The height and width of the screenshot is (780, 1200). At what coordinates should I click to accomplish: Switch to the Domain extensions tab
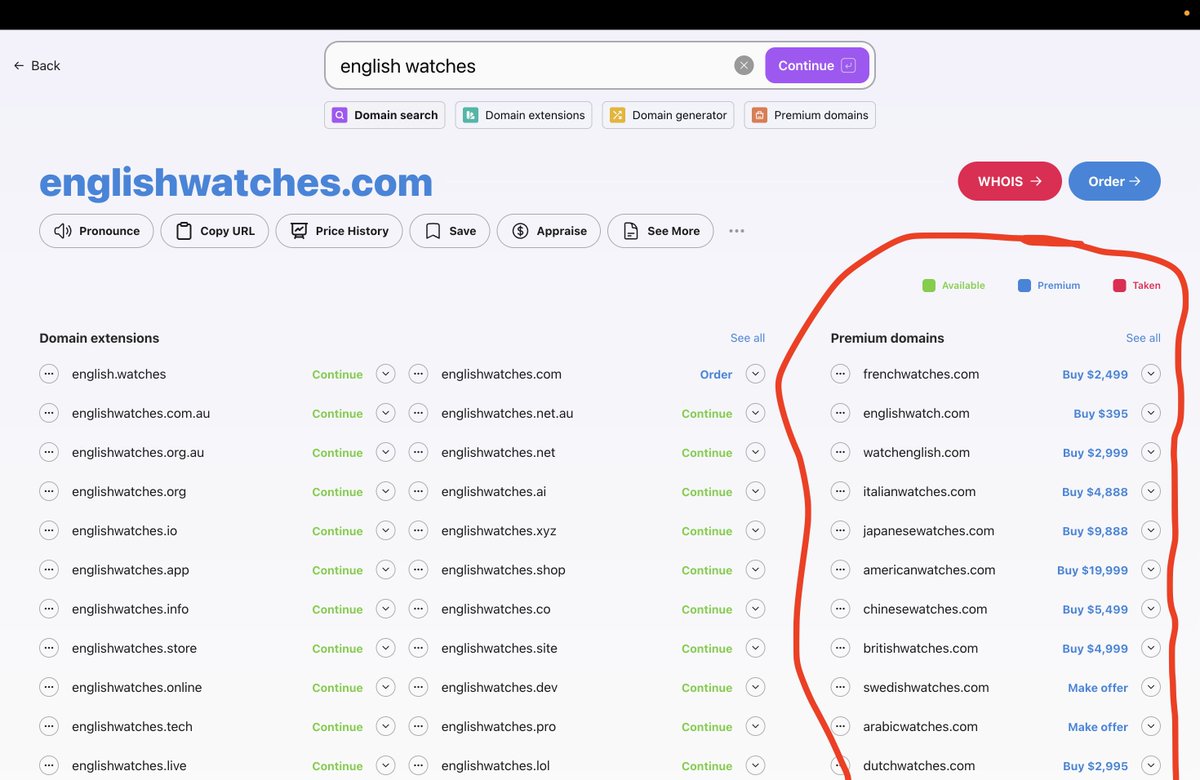pos(524,115)
